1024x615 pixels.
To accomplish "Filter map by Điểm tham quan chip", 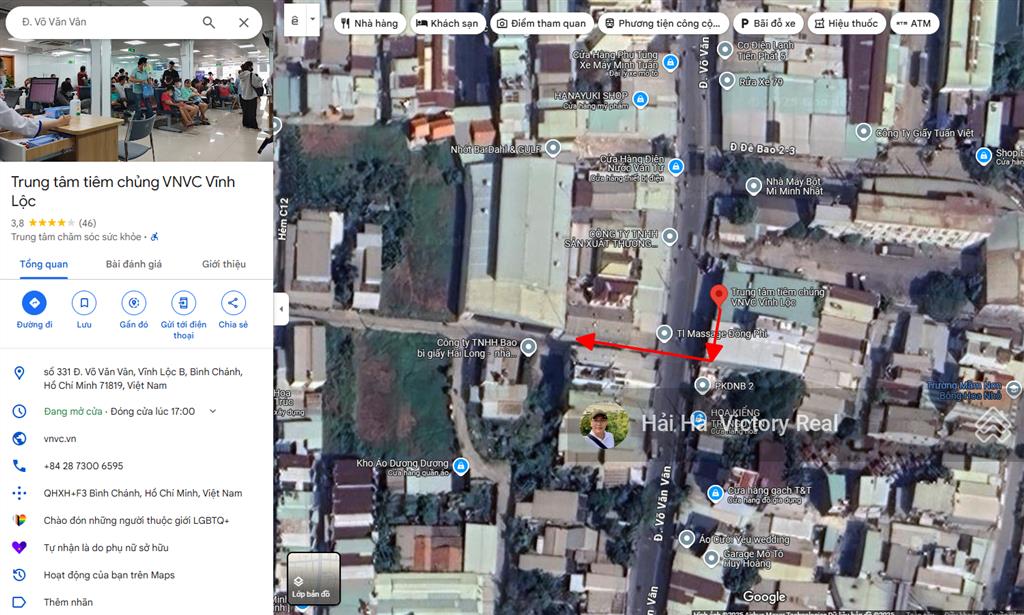I will pos(542,24).
